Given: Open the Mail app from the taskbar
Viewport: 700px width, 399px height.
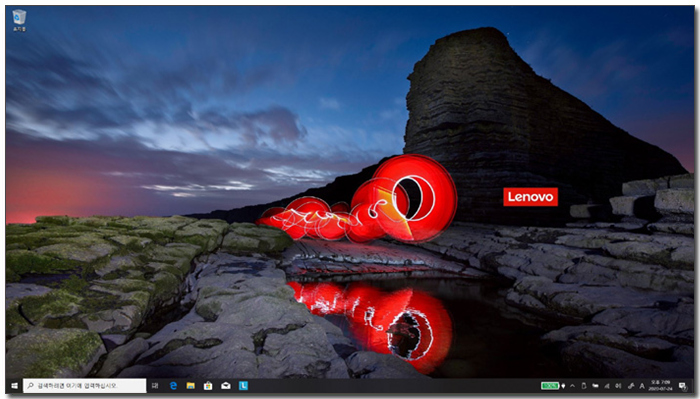Looking at the screenshot, I should point(226,386).
